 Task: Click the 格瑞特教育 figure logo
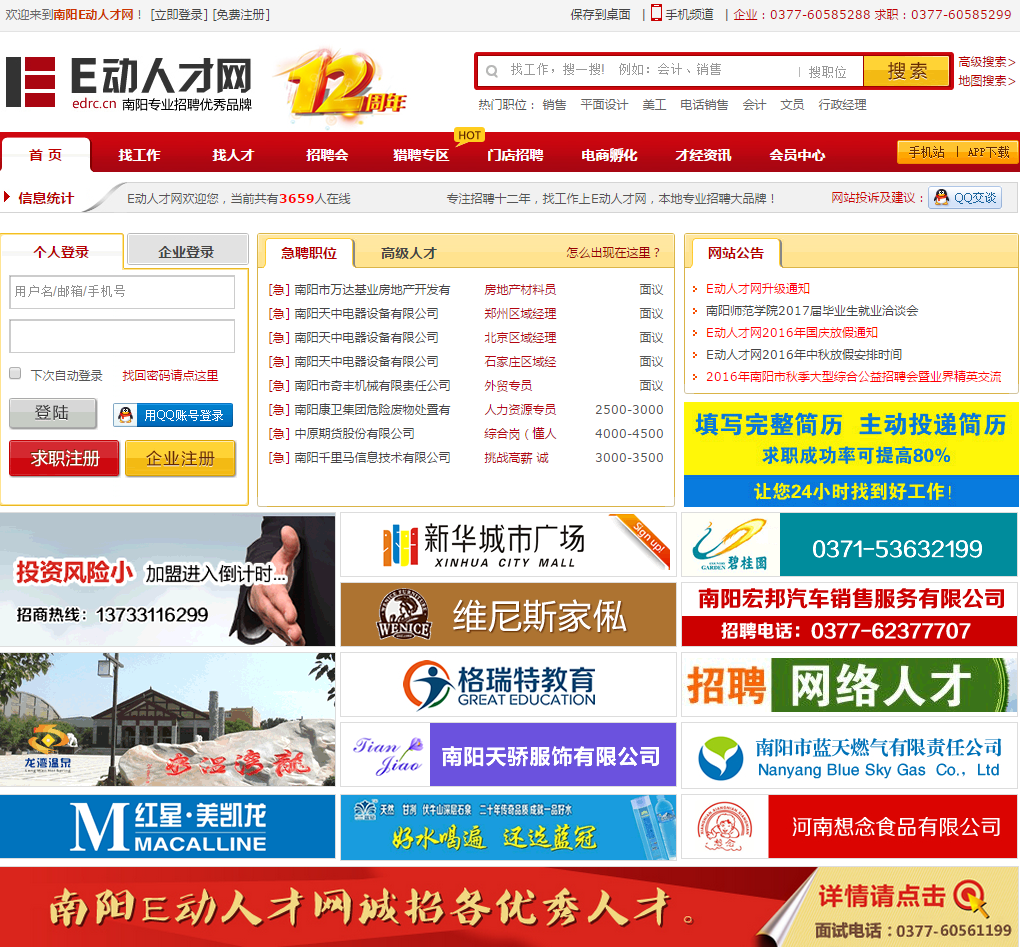(427, 686)
